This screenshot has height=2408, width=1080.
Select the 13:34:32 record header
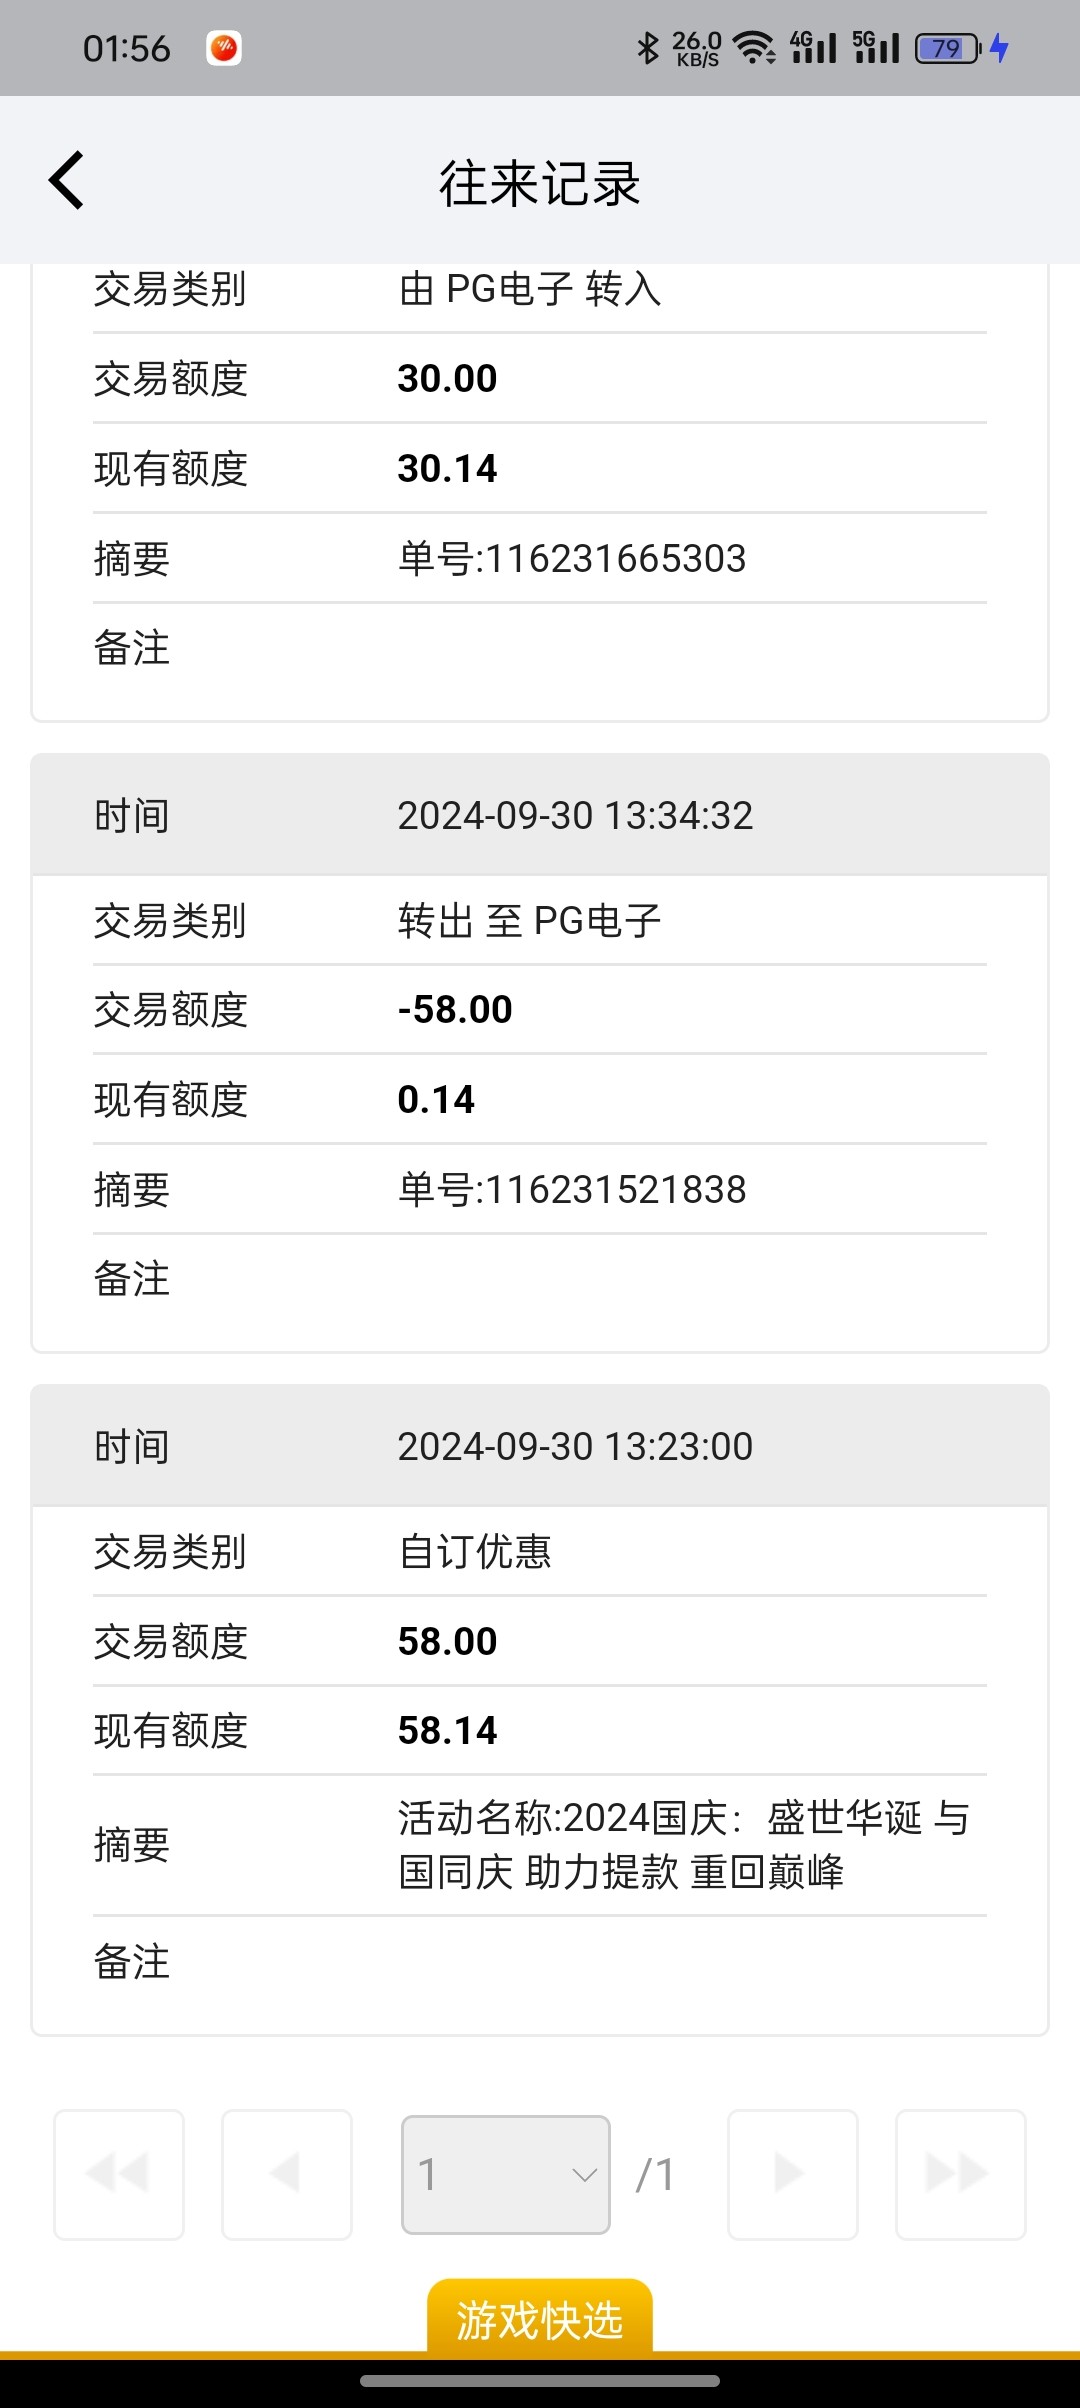click(540, 816)
